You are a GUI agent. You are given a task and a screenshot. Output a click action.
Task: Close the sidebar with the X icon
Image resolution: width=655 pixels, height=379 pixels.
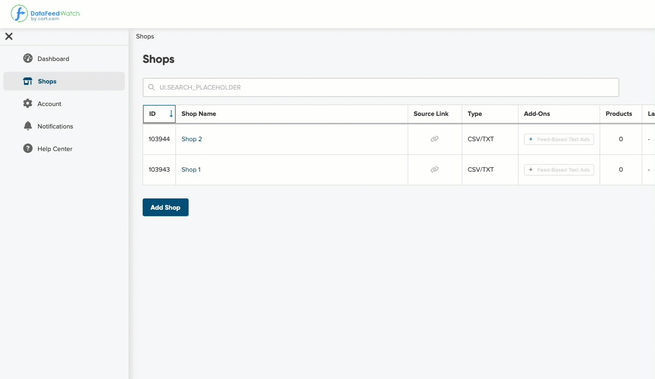(x=9, y=36)
